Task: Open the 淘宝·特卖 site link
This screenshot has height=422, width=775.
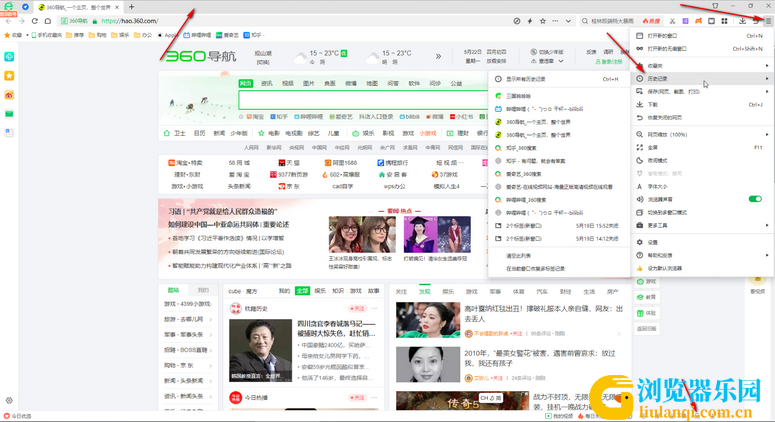Action: (x=185, y=163)
